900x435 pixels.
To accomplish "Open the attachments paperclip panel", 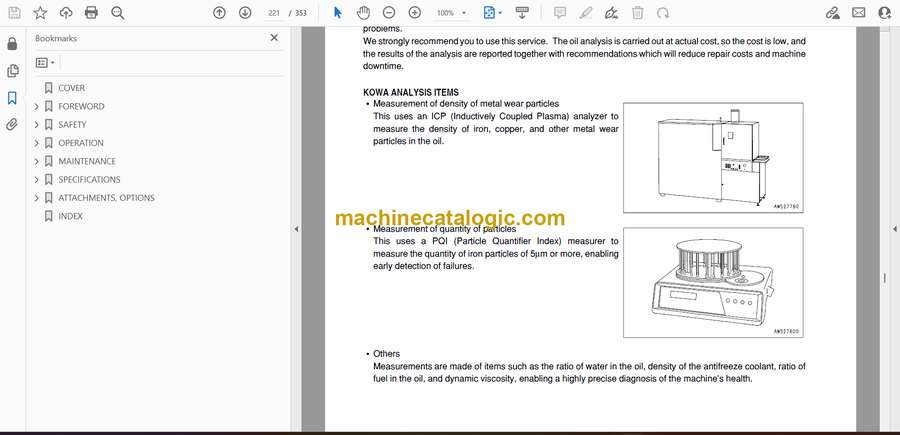I will point(12,125).
